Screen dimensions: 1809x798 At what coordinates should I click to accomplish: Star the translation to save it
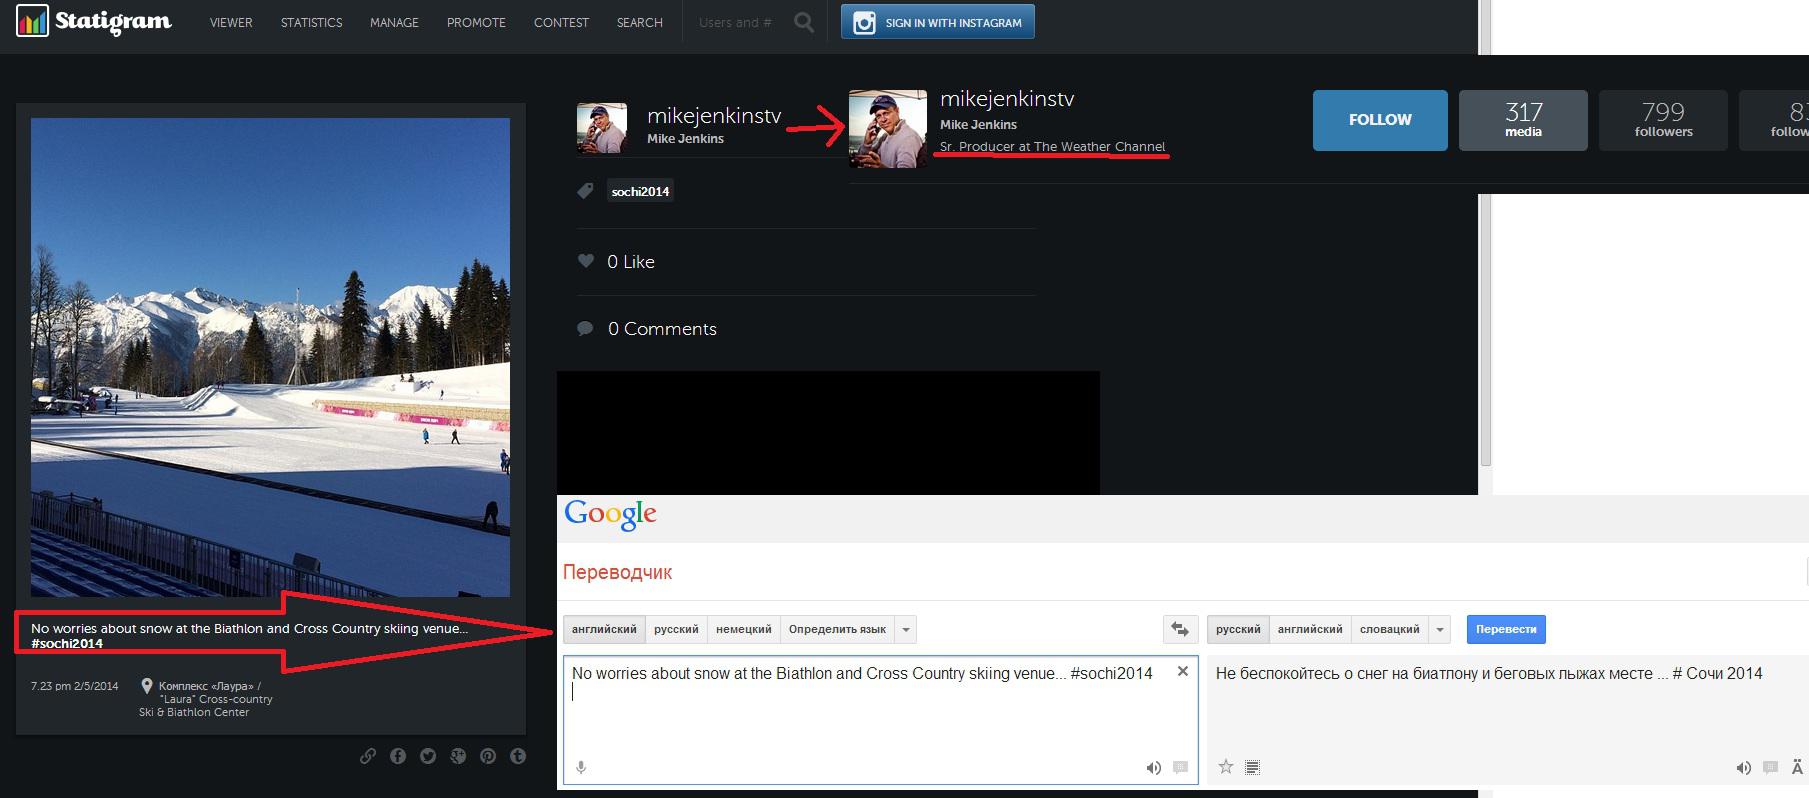[1226, 767]
